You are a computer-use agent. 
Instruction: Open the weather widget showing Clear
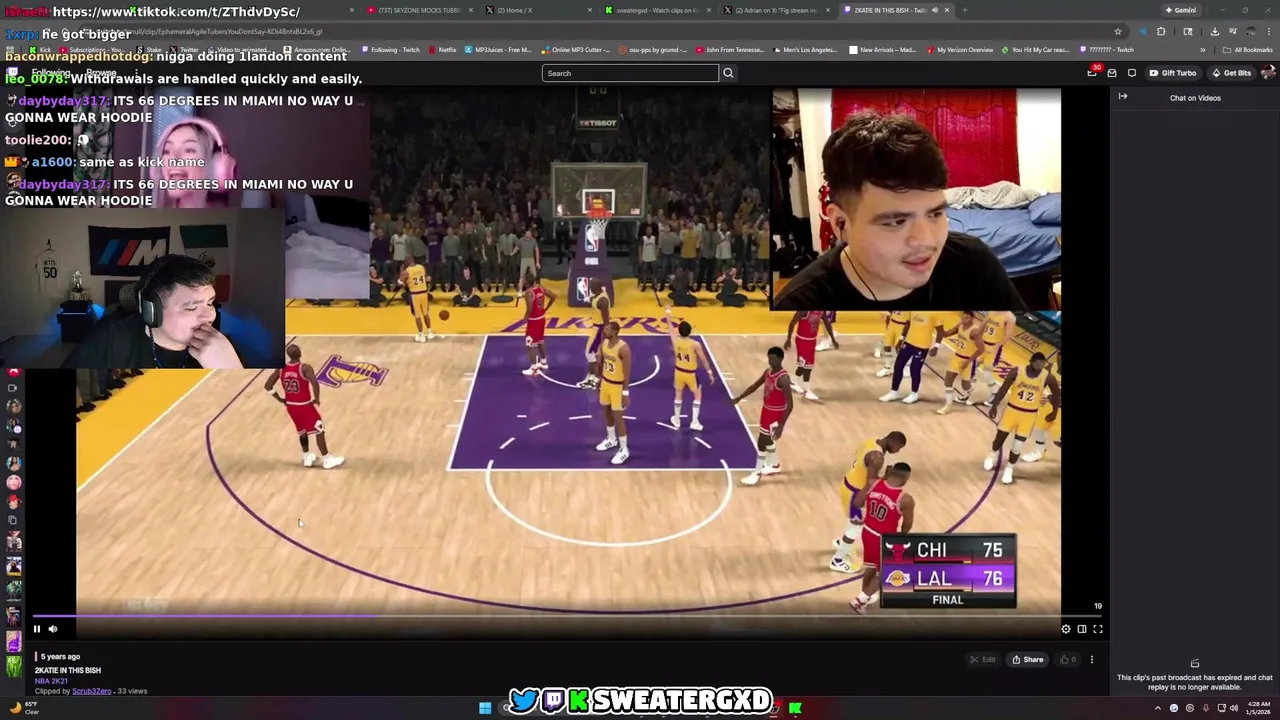pos(24,708)
